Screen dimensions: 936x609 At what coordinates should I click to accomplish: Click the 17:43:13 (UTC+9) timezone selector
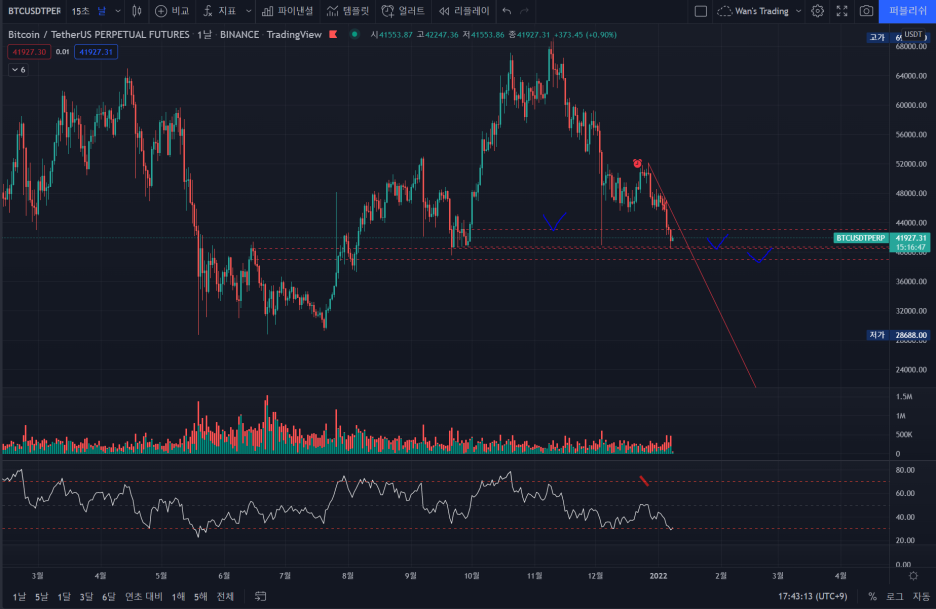click(x=812, y=596)
